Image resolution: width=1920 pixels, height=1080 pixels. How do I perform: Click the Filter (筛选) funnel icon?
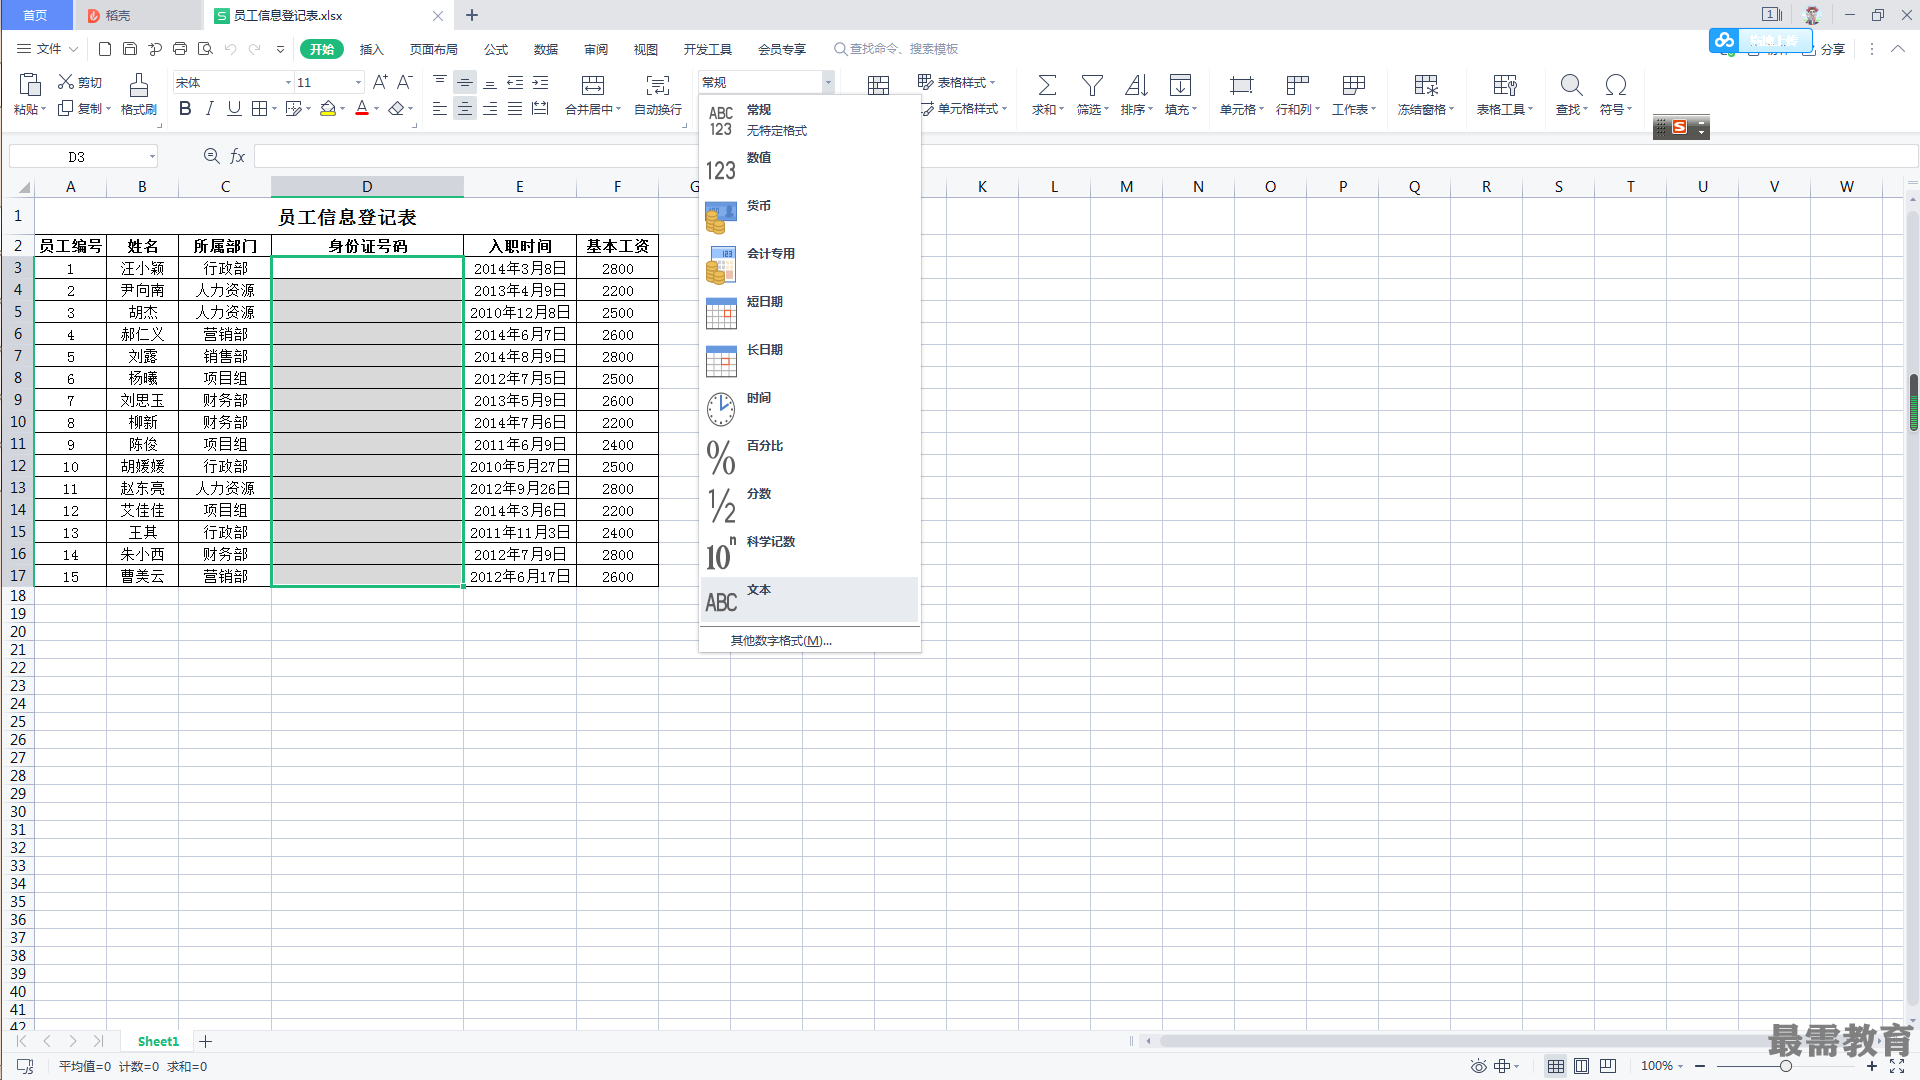1092,85
